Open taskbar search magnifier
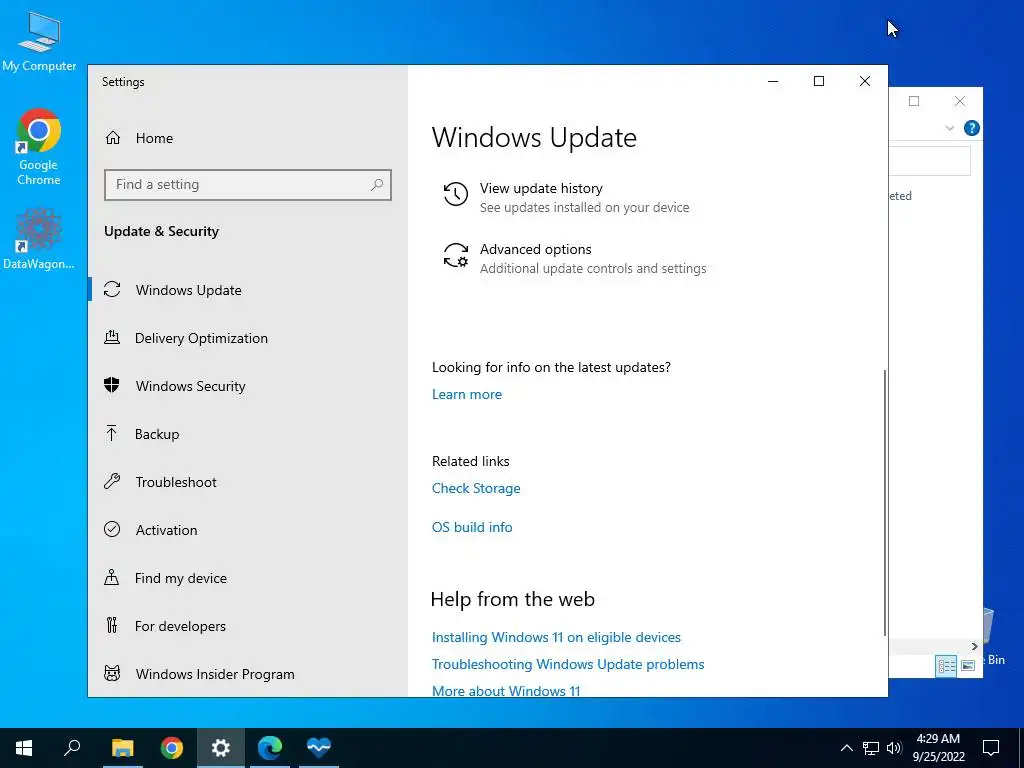The height and width of the screenshot is (768, 1024). click(x=72, y=748)
